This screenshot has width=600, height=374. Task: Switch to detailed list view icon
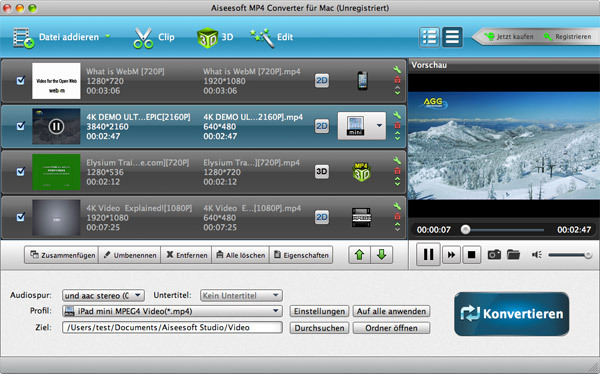[429, 37]
